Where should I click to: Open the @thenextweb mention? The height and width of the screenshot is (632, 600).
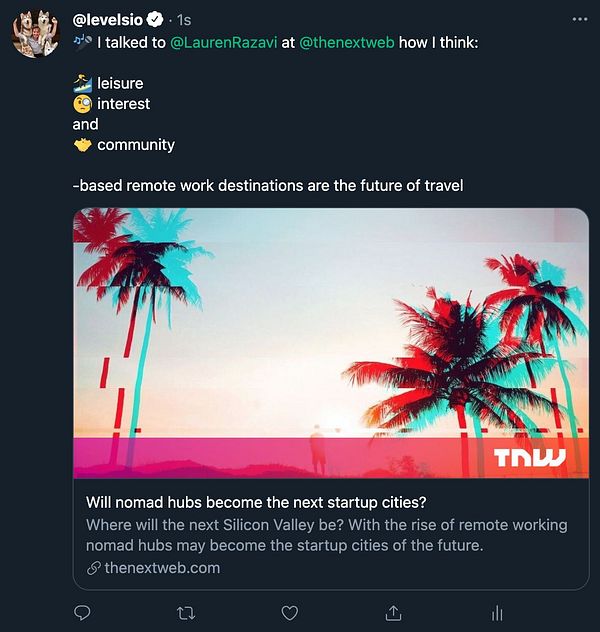(x=346, y=44)
